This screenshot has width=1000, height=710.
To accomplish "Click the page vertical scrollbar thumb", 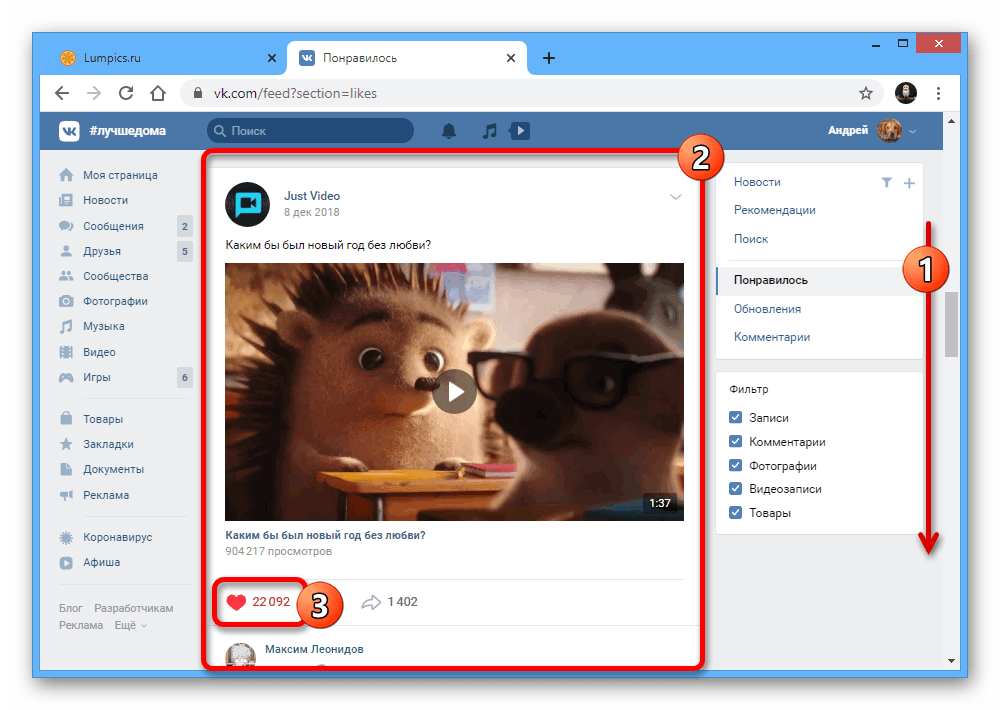I will [951, 325].
